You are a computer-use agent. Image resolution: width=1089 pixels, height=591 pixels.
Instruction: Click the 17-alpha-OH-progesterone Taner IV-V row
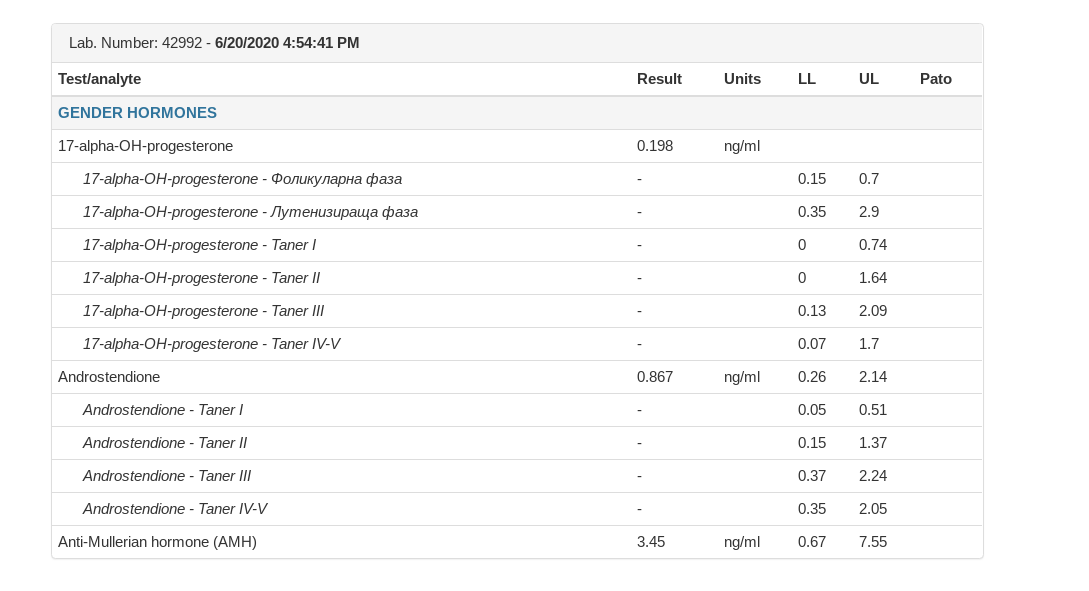(211, 344)
